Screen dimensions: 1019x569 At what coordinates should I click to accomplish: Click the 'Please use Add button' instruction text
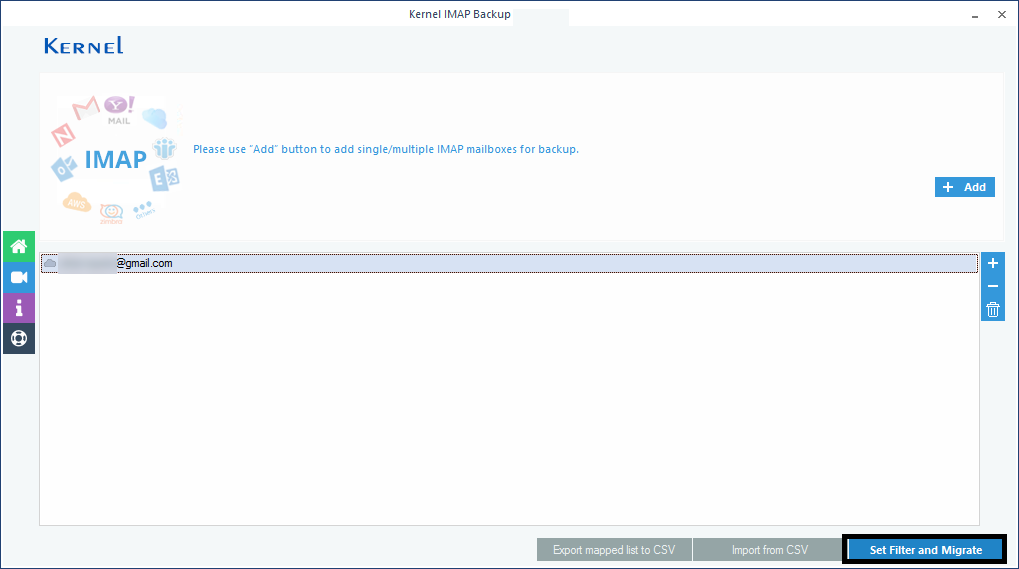pos(385,149)
